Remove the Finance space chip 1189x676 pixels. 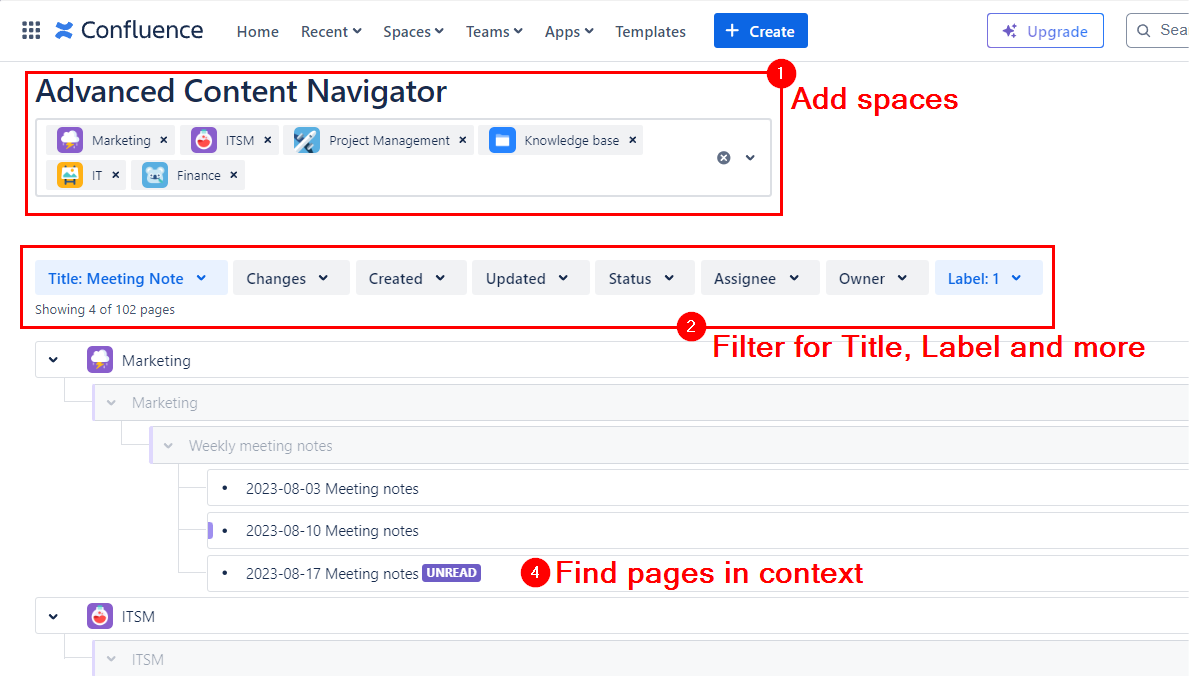(234, 175)
